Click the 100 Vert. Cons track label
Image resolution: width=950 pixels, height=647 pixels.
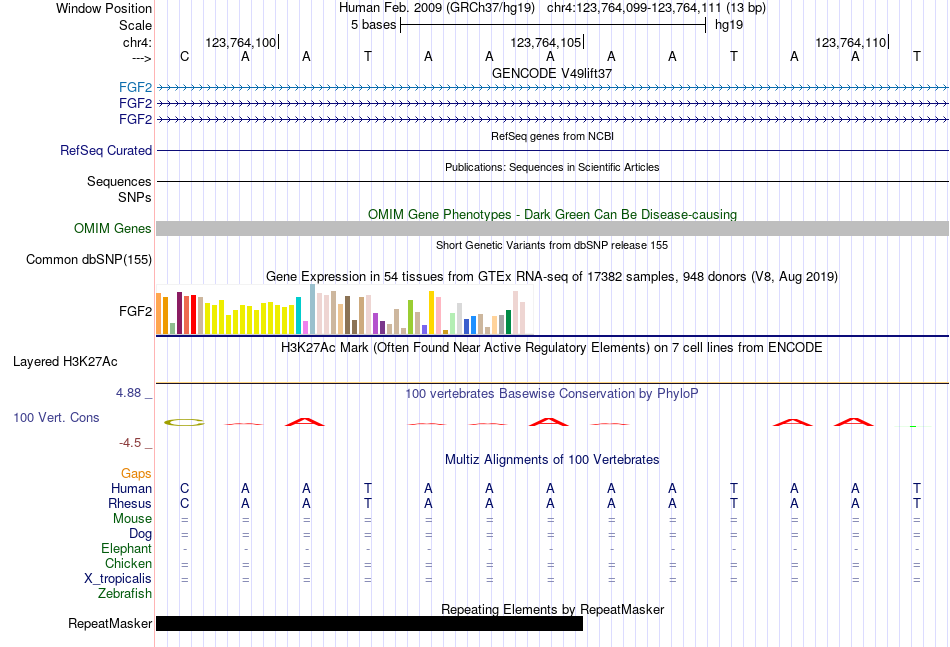pos(56,417)
